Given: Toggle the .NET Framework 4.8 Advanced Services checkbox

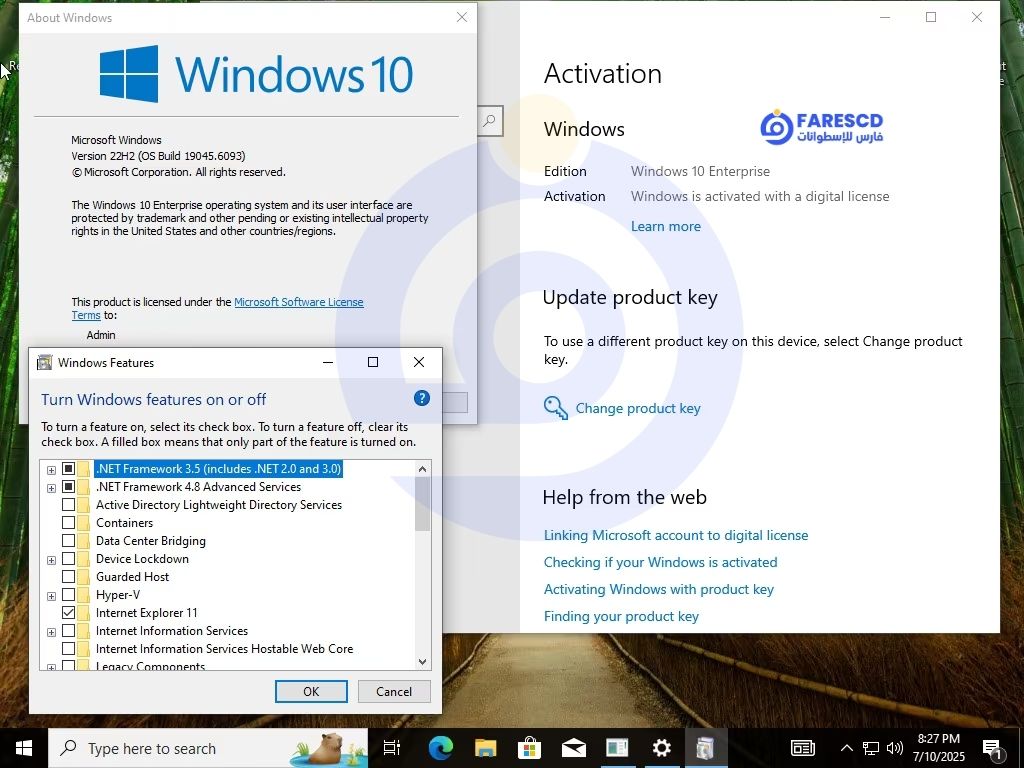Looking at the screenshot, I should coord(69,487).
